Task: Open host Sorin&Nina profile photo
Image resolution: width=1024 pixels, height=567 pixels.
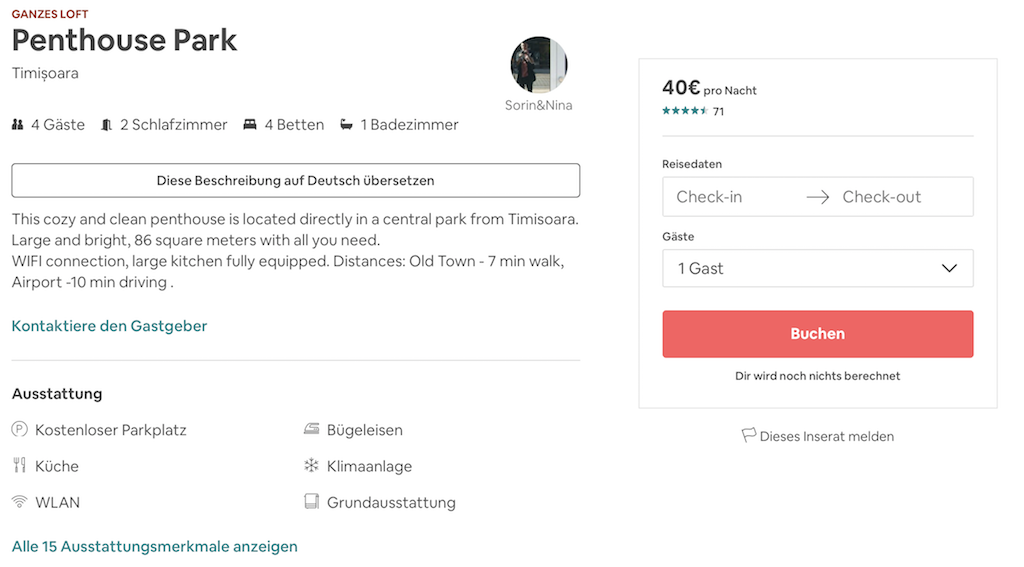Action: (539, 65)
